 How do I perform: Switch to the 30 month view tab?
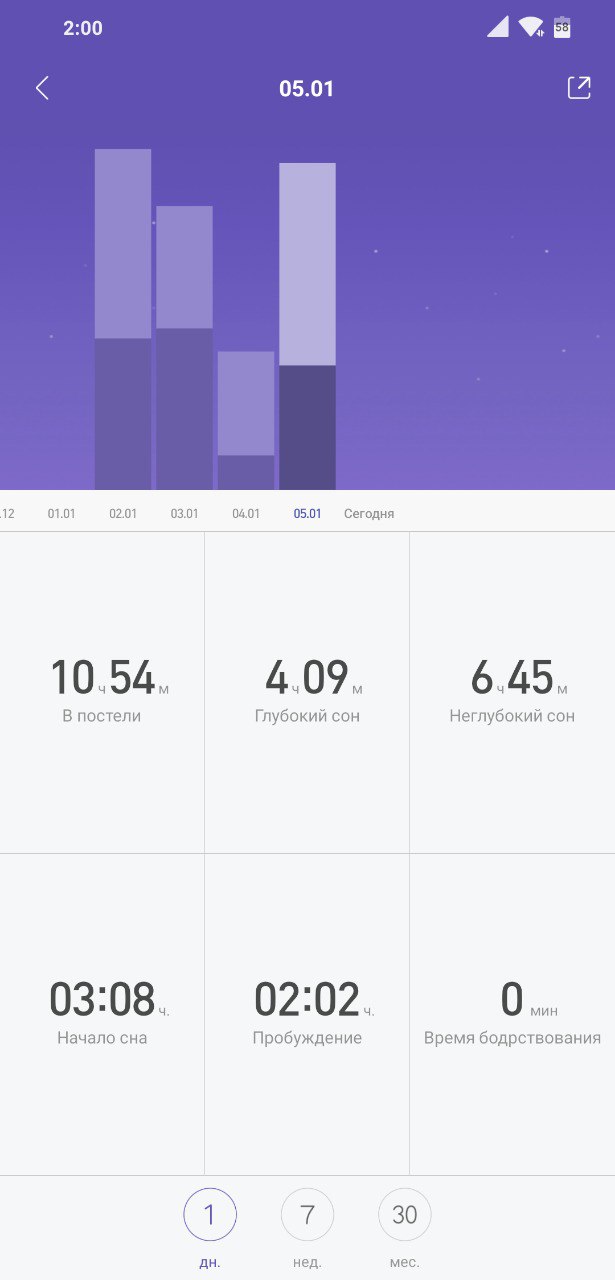(404, 1215)
